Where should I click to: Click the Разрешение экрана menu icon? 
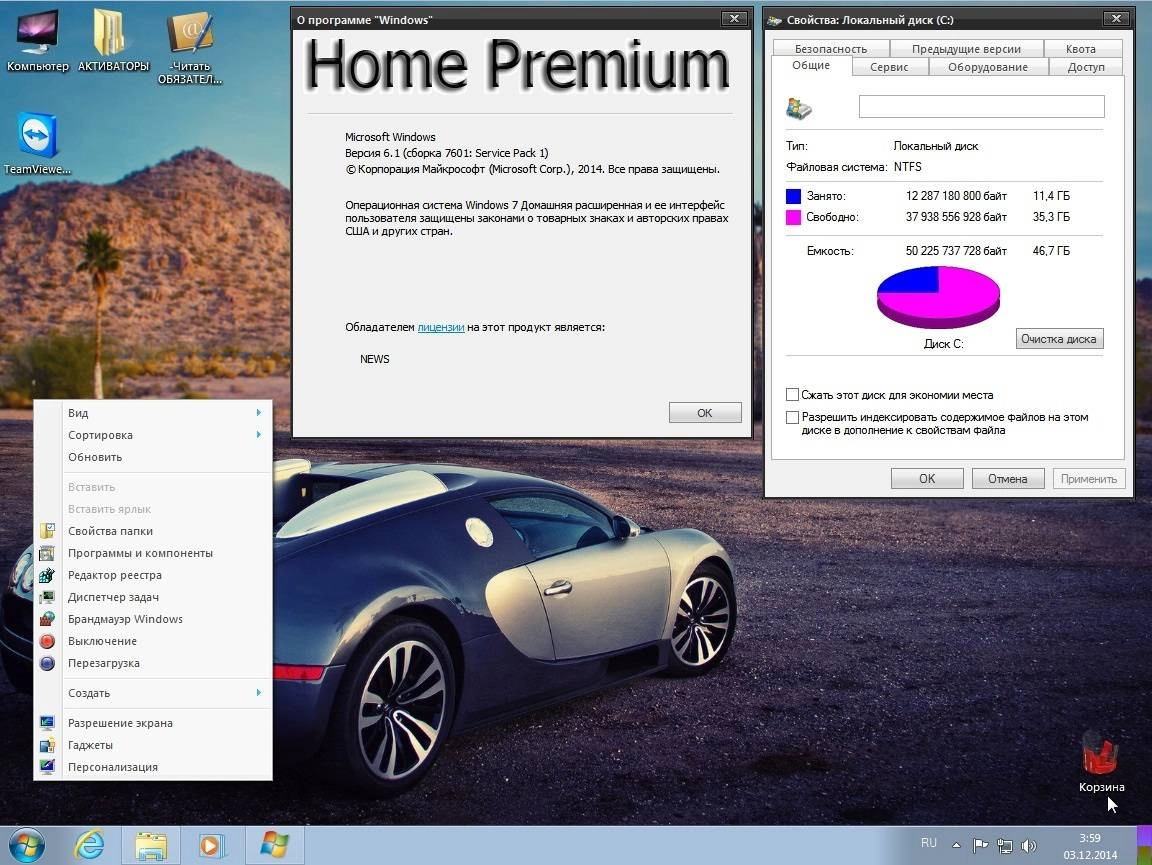[47, 722]
